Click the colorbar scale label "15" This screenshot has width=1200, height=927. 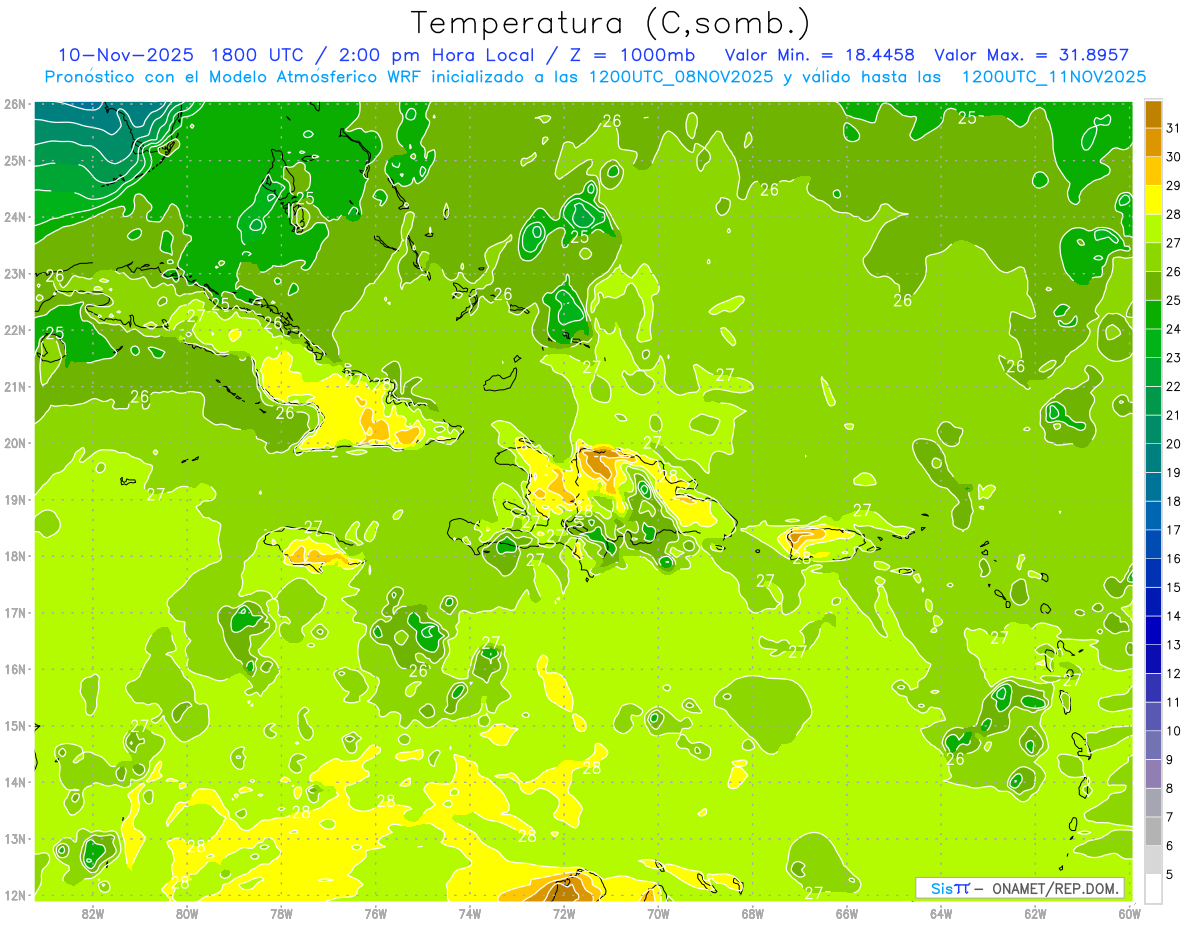coord(1173,587)
